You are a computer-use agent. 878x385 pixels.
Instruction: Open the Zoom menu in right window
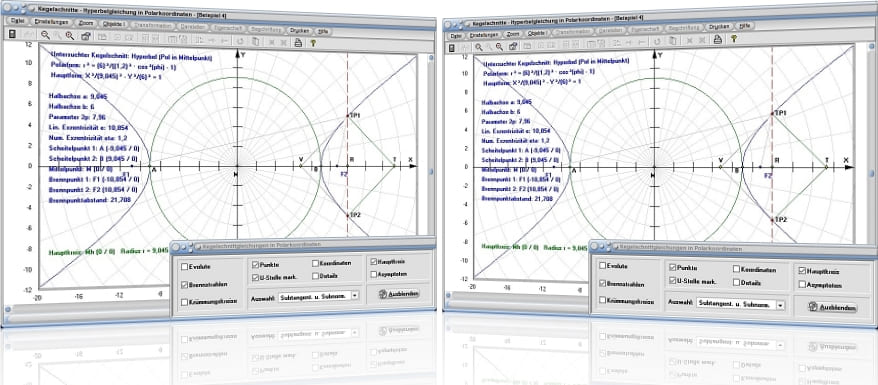[x=513, y=34]
